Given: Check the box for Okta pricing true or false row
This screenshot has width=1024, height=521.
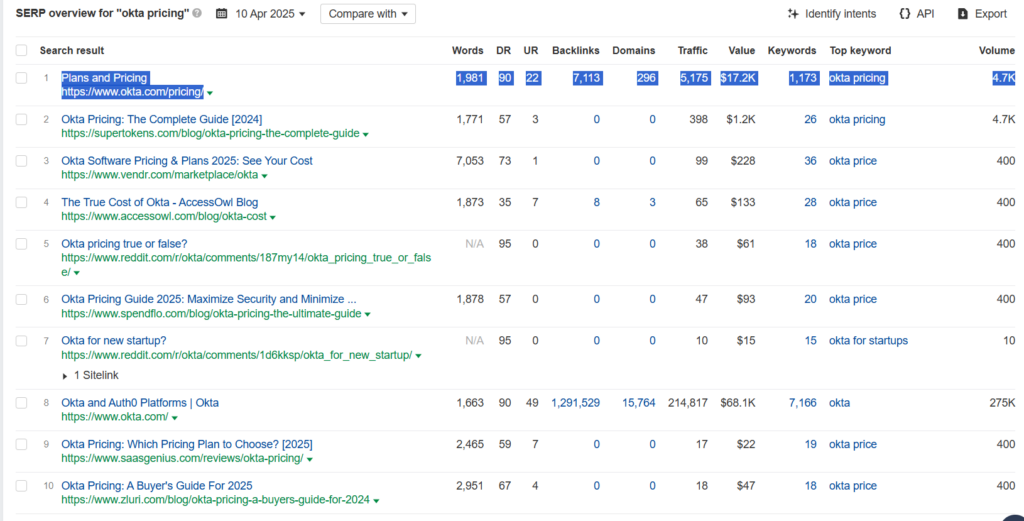Looking at the screenshot, I should click(22, 244).
